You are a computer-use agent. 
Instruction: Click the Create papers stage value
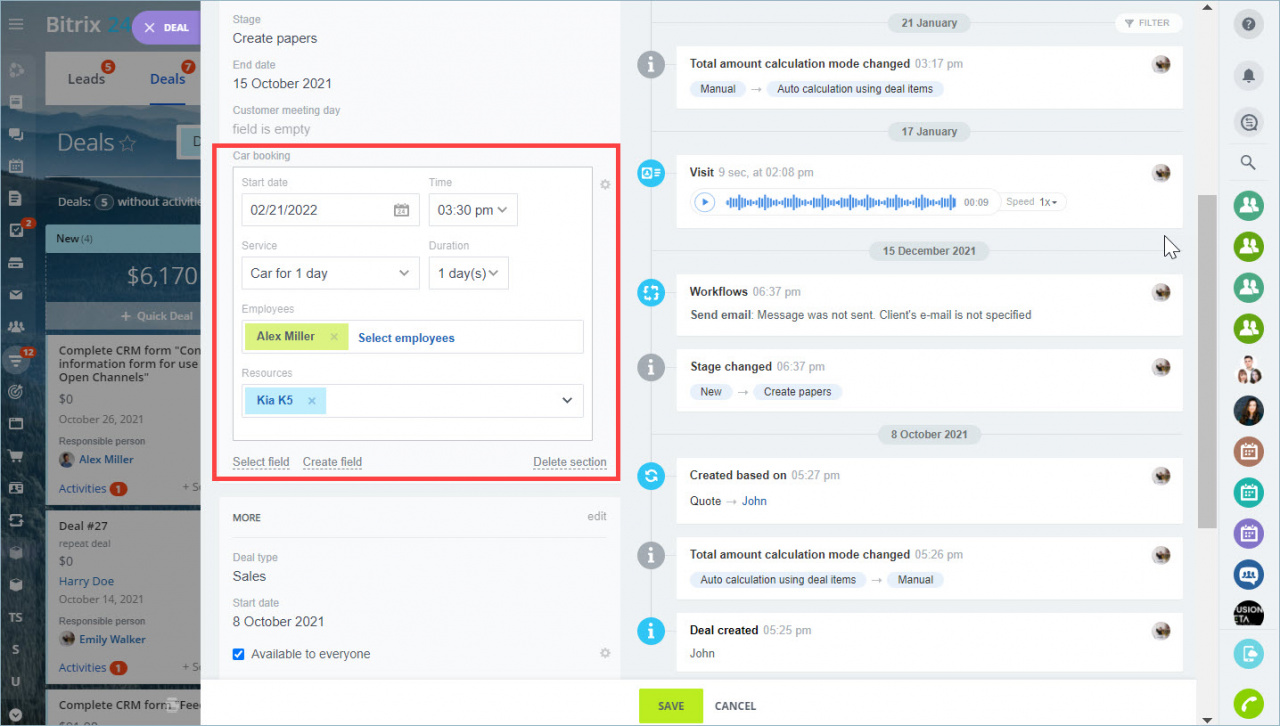coord(275,38)
